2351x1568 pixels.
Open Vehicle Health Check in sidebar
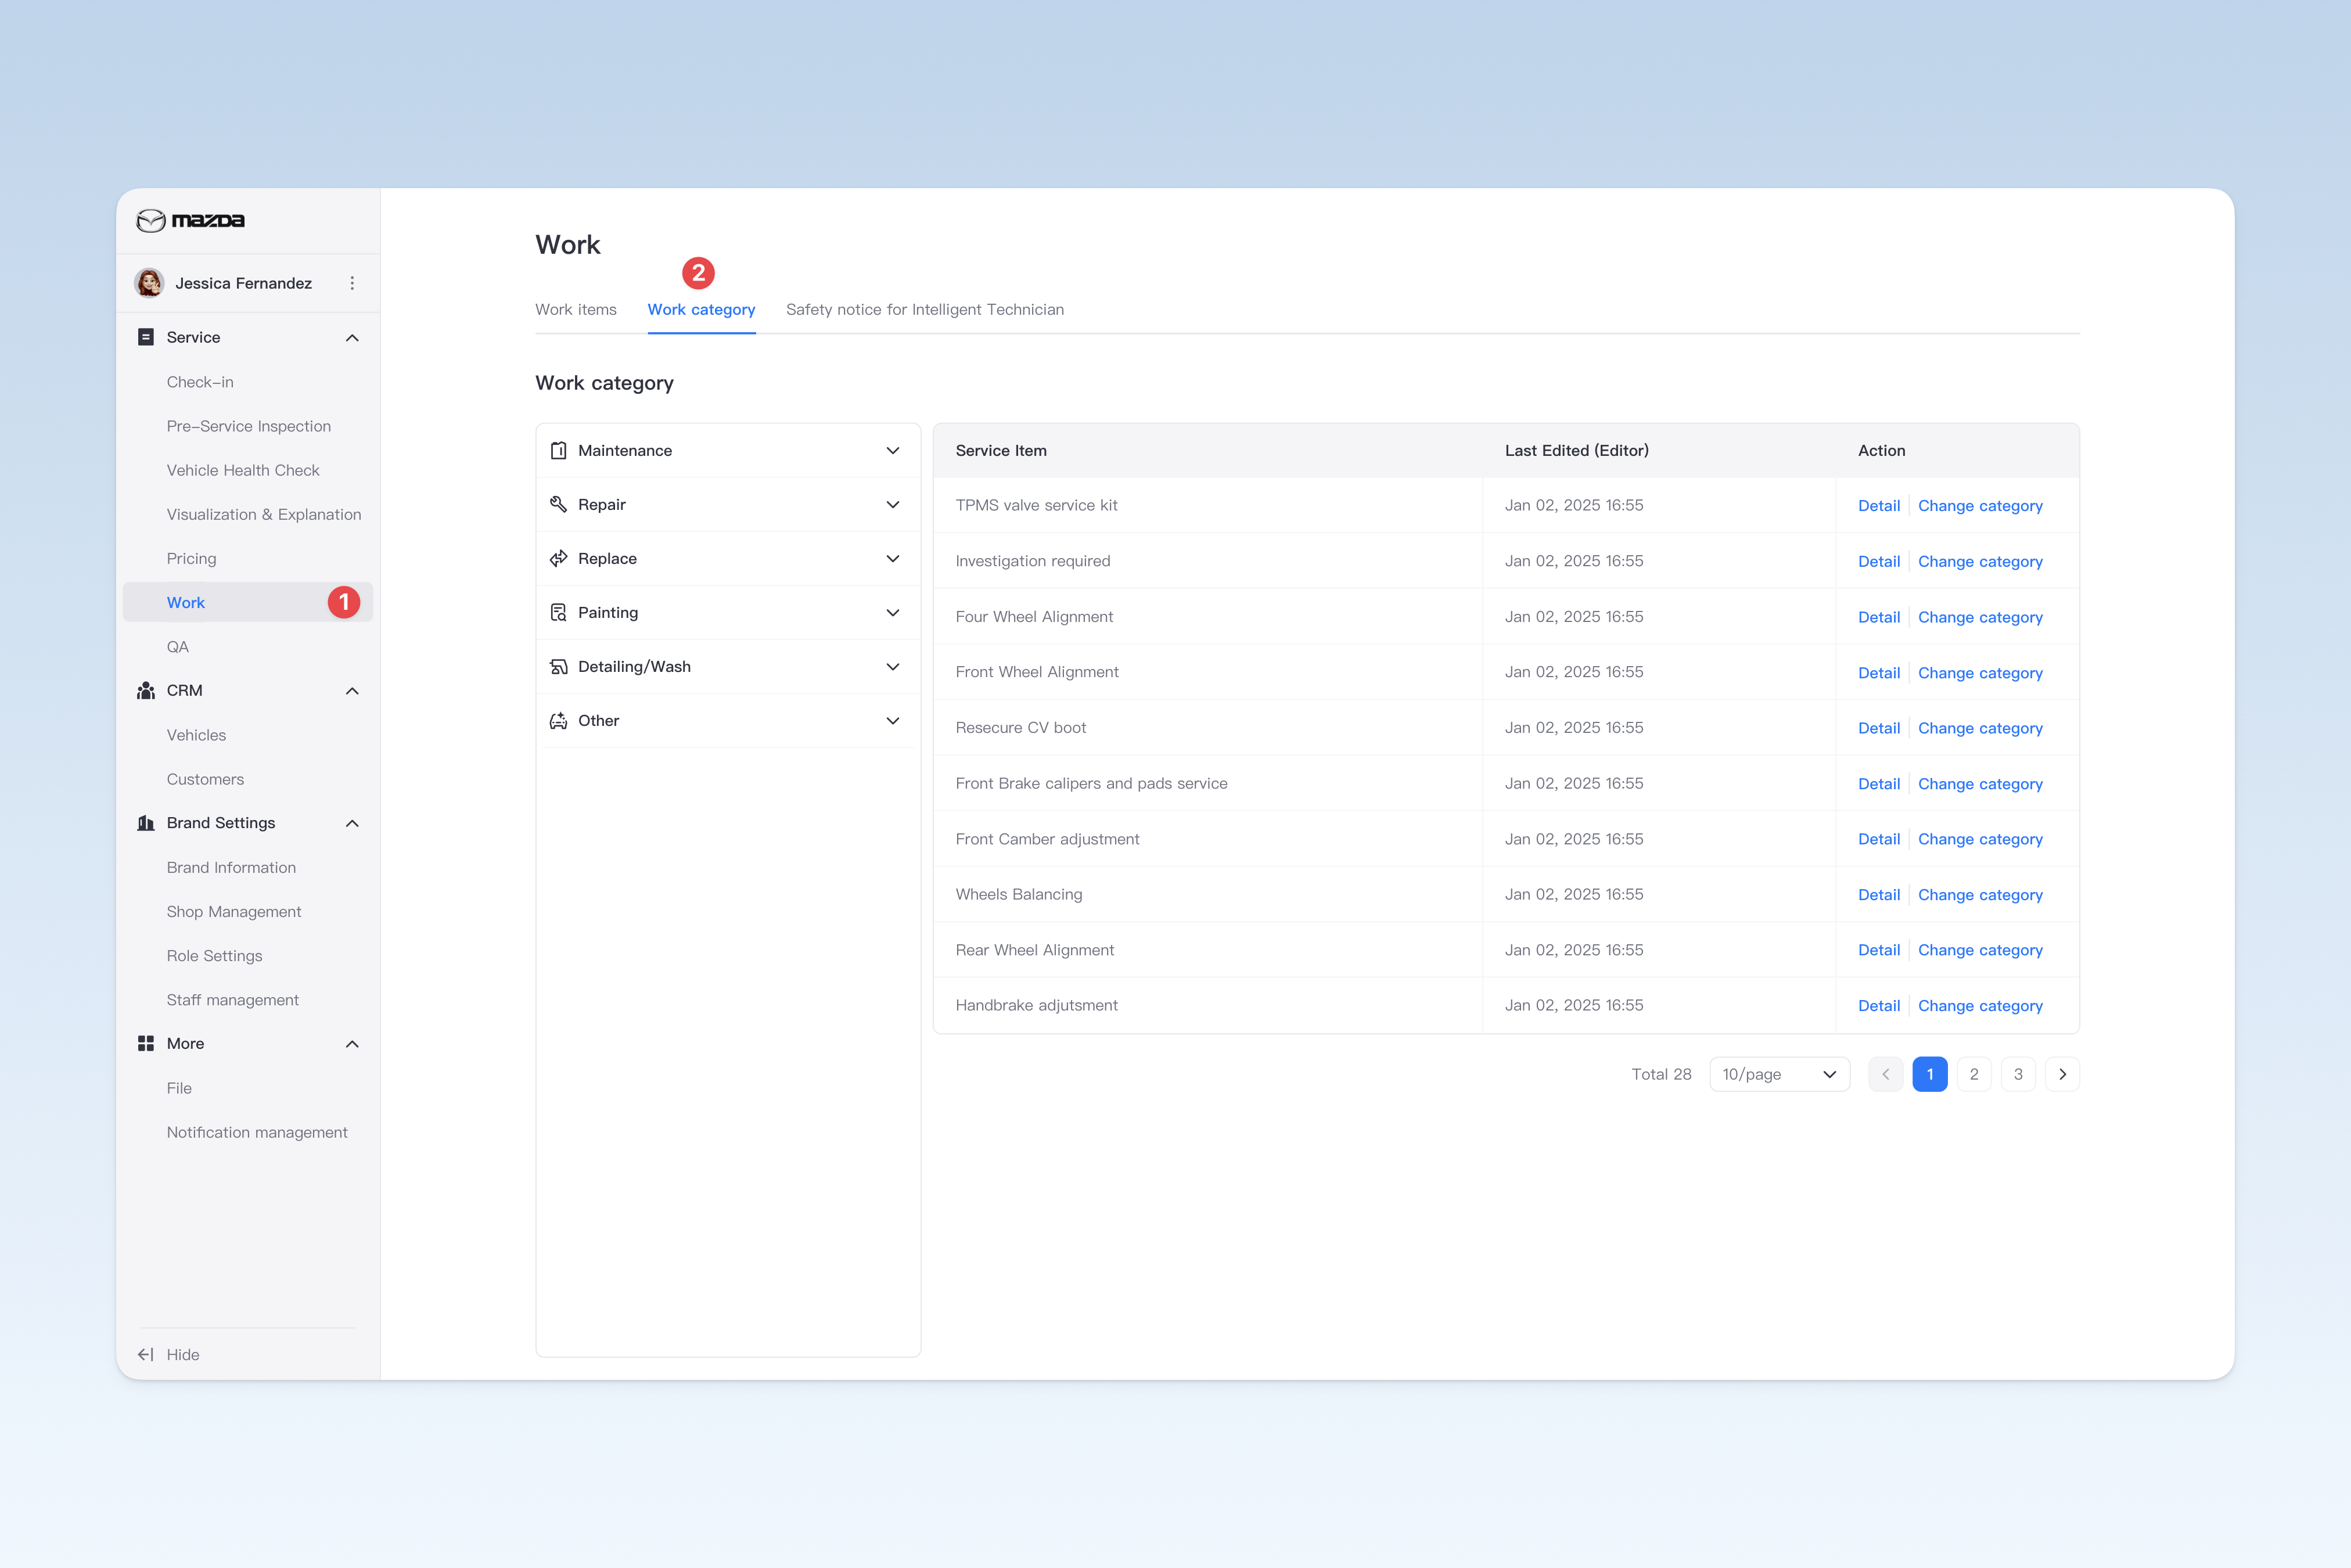tap(243, 470)
